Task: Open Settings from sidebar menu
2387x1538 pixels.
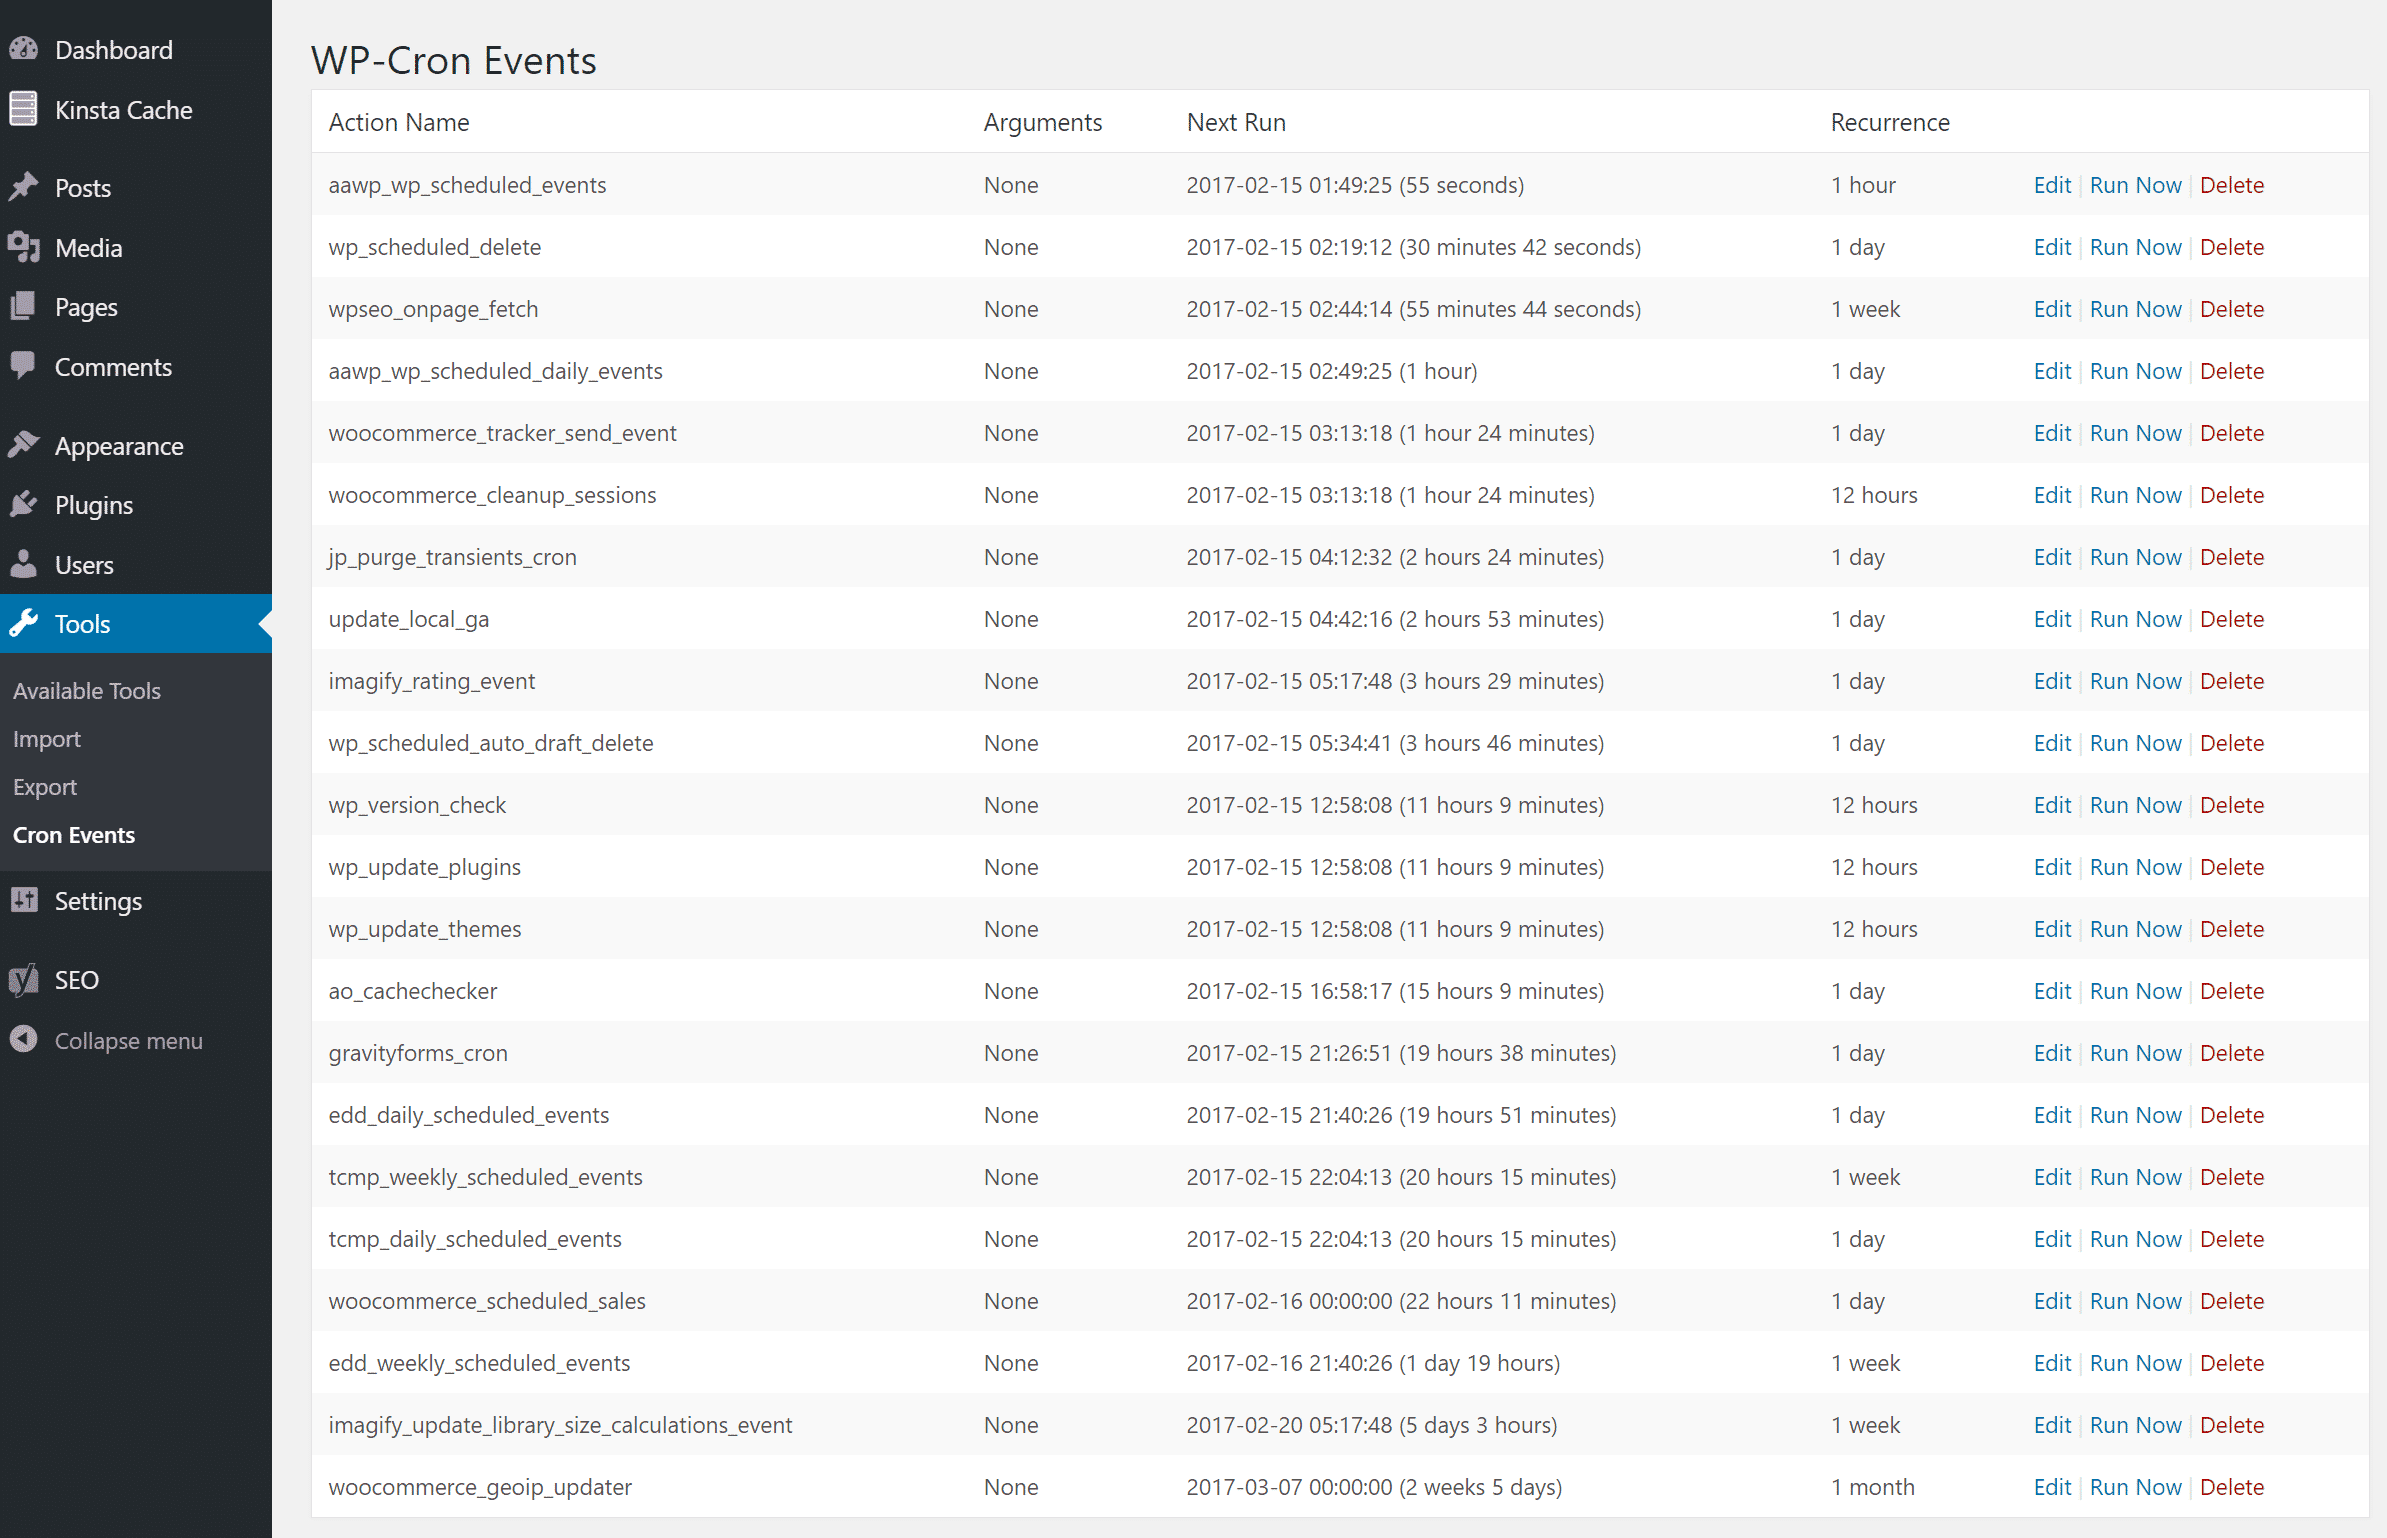Action: coord(99,901)
